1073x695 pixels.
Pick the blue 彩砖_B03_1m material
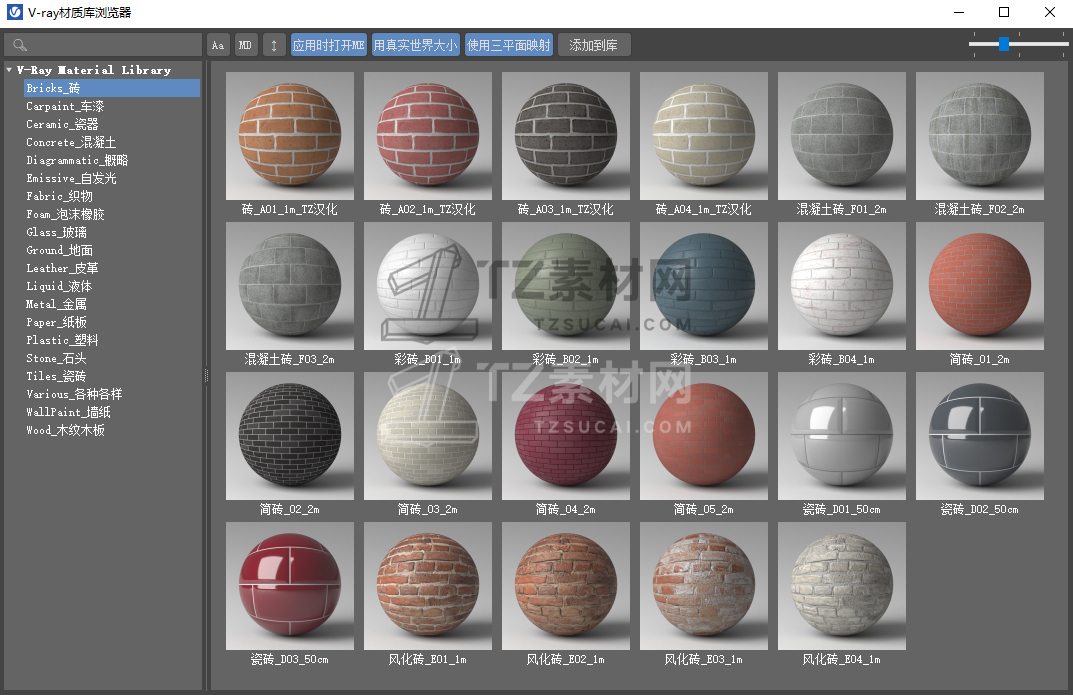(703, 286)
